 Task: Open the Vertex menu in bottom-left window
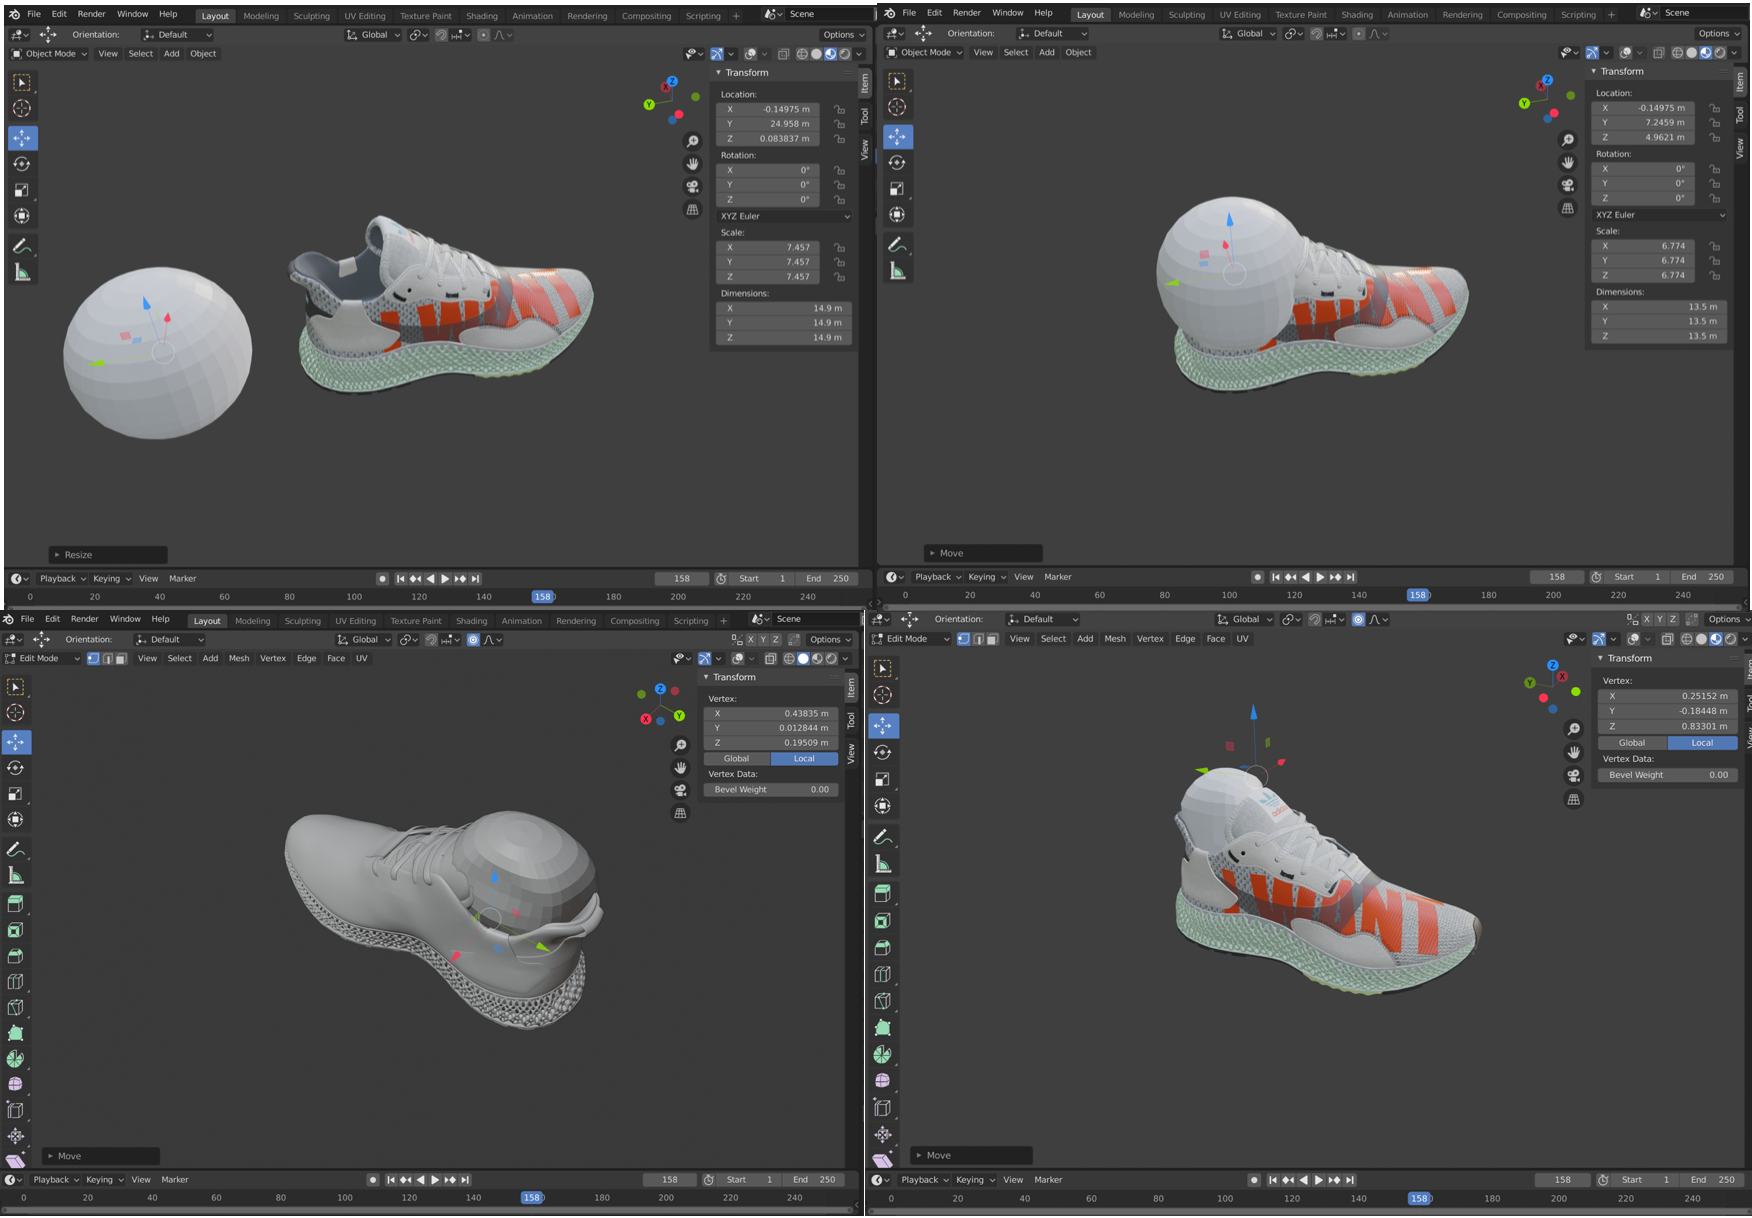[x=273, y=658]
